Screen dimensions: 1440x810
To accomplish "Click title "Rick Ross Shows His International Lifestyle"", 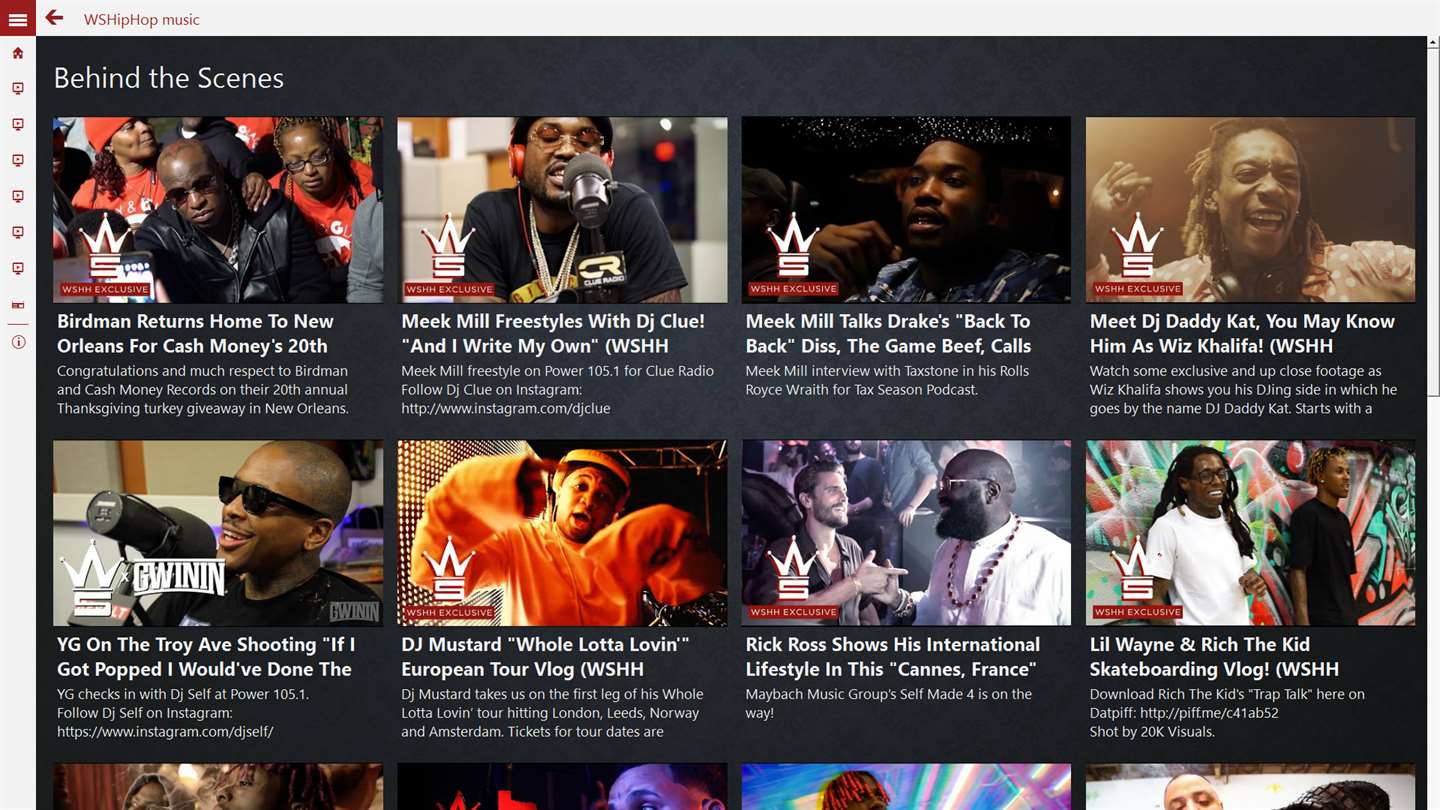I will click(x=893, y=657).
